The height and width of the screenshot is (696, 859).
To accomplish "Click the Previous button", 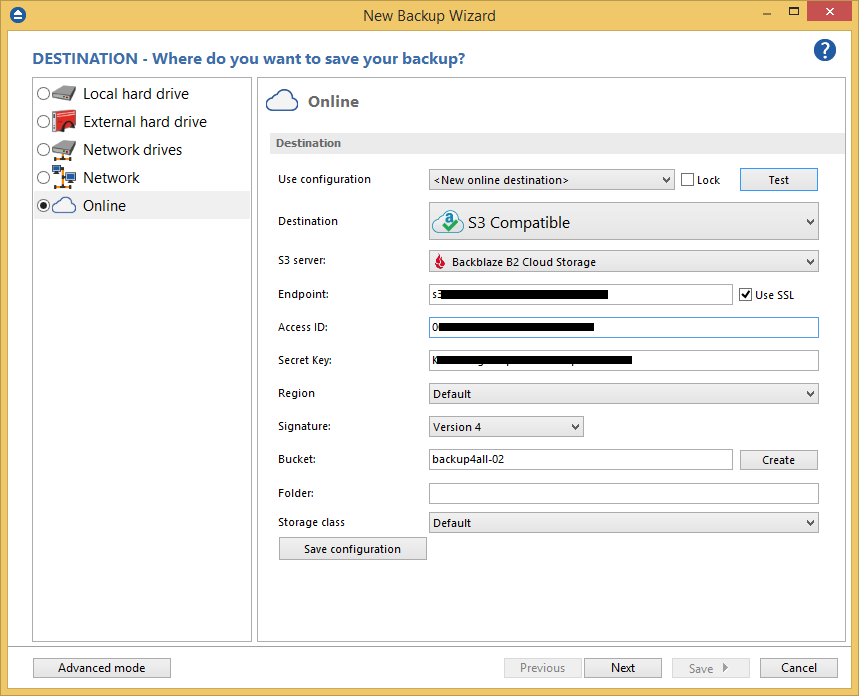I will [542, 668].
